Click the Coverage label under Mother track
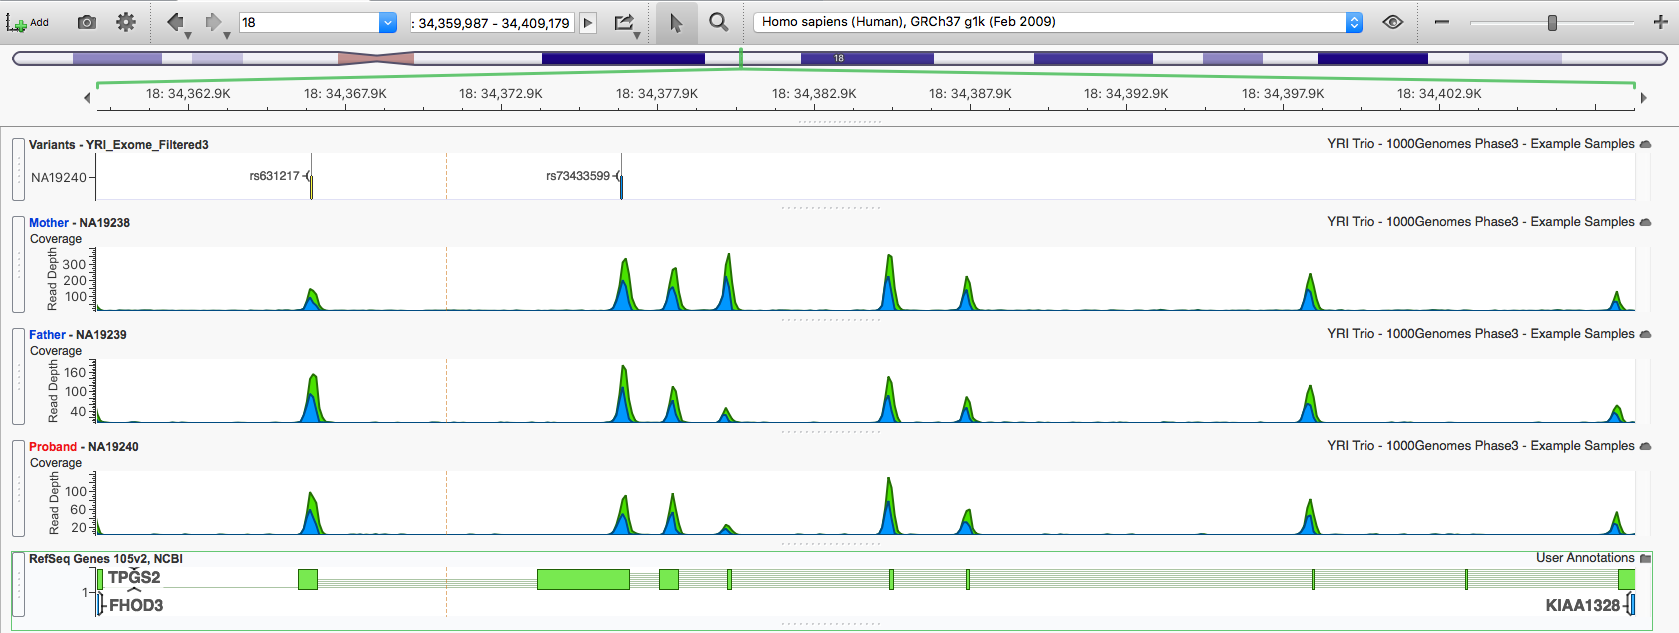 coord(56,239)
